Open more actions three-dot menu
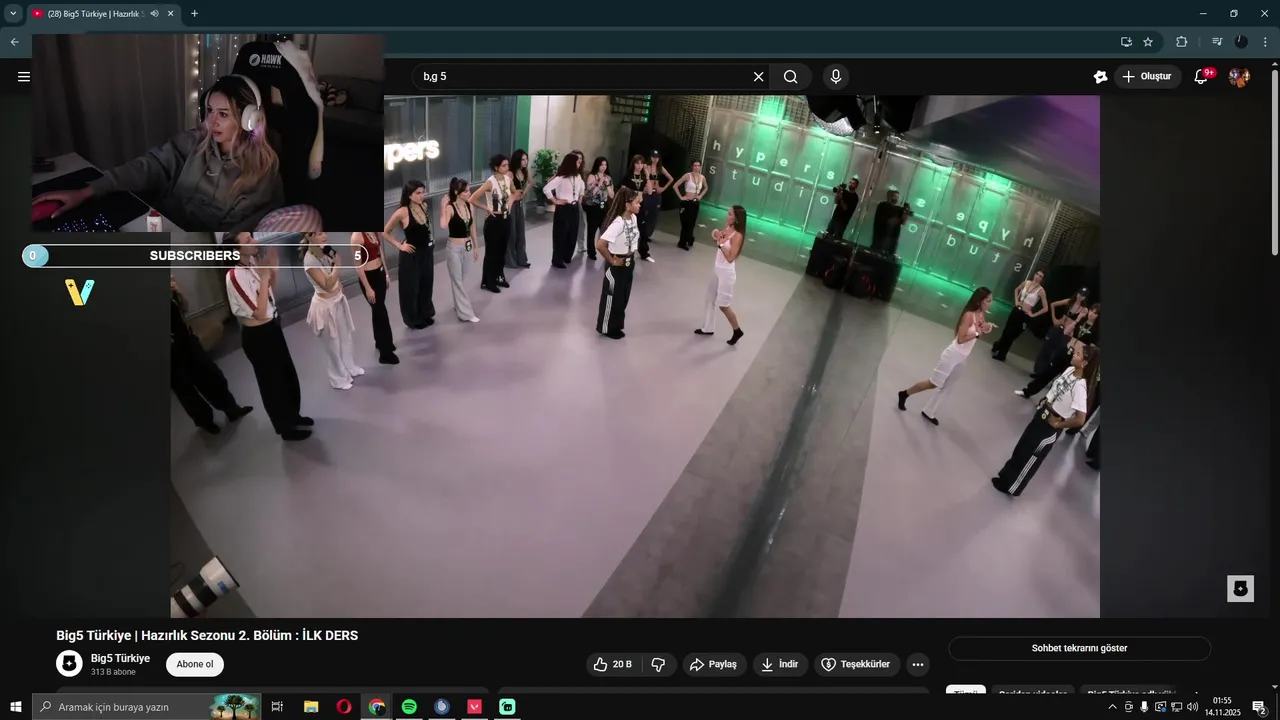The width and height of the screenshot is (1280, 720). point(918,664)
